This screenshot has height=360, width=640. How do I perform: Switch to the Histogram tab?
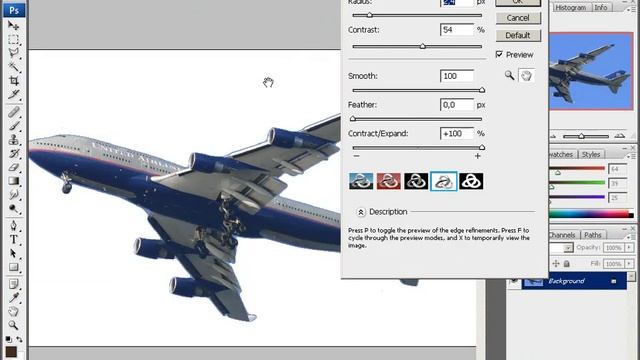pos(571,7)
